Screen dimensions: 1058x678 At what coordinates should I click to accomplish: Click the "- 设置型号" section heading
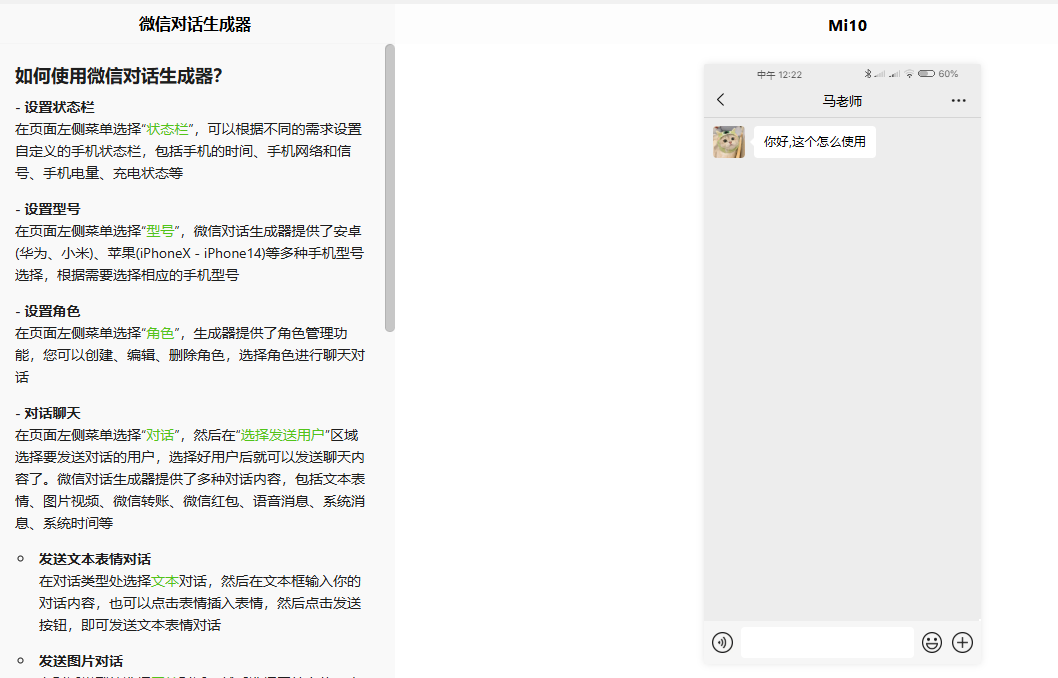47,209
